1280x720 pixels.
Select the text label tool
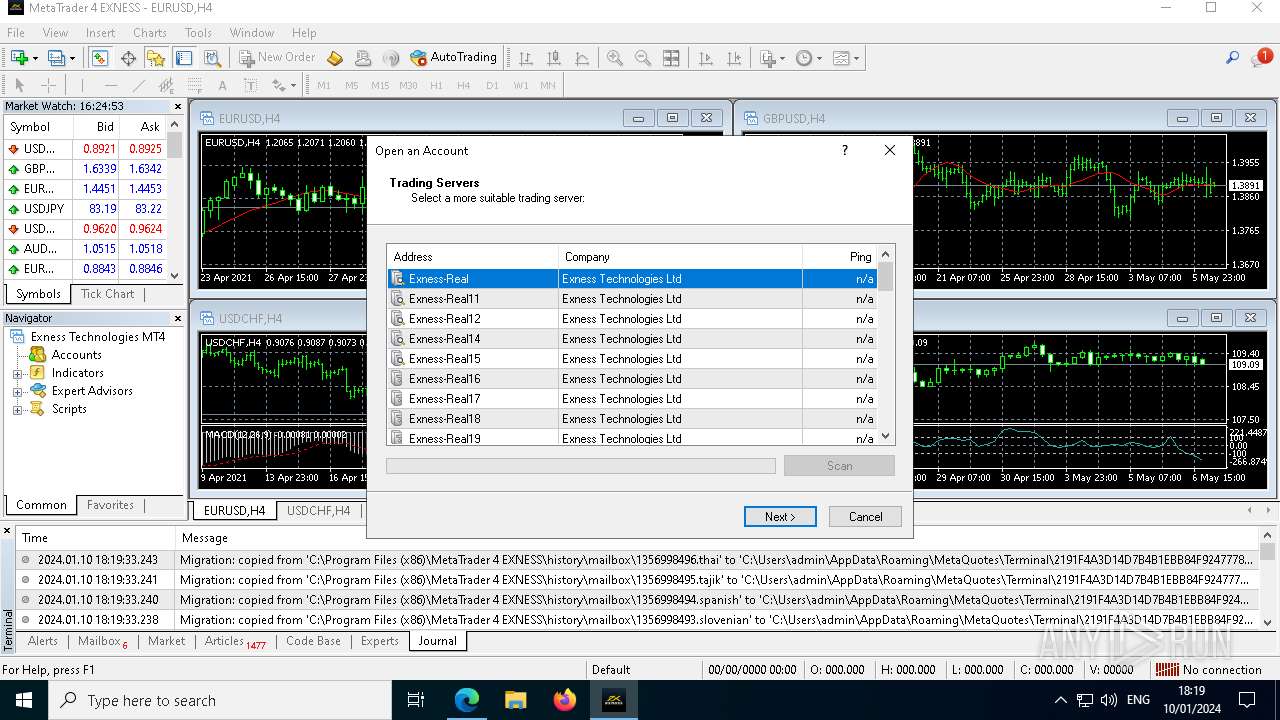(x=249, y=85)
